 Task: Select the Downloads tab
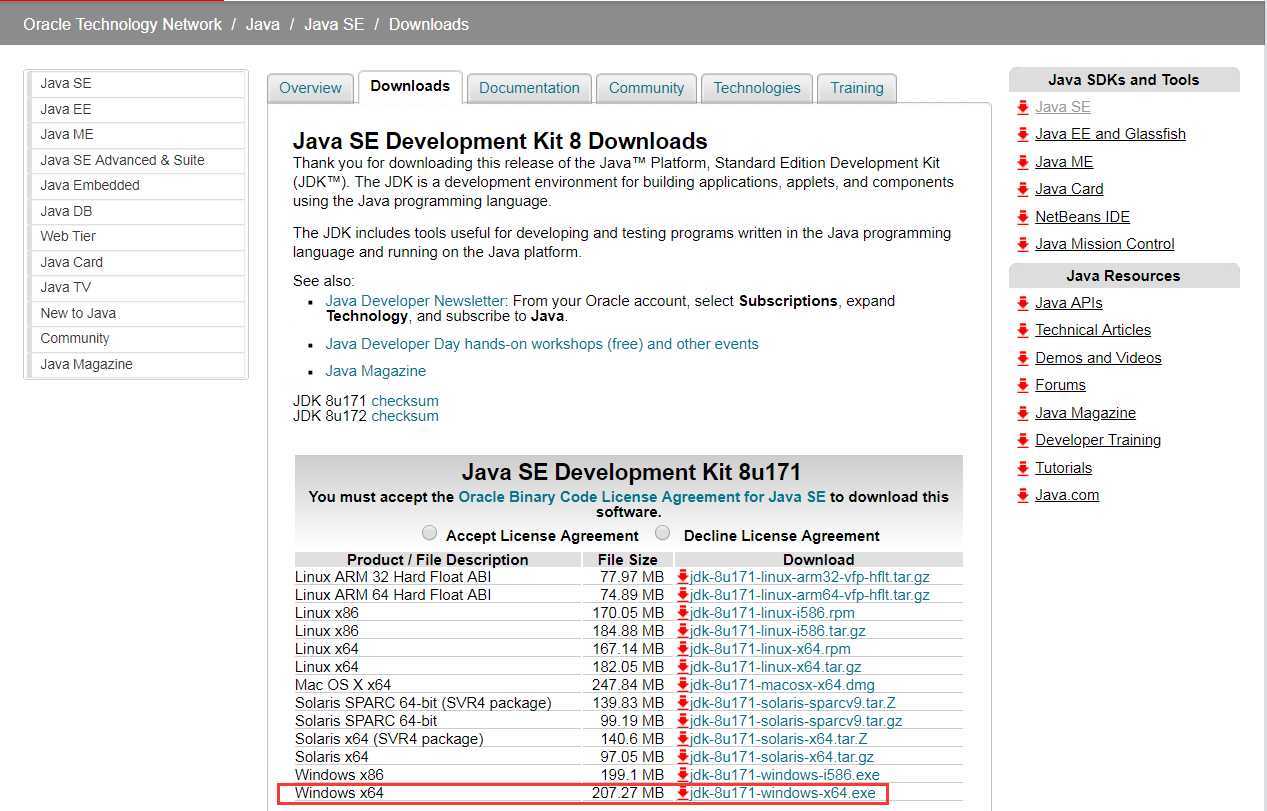click(x=410, y=86)
